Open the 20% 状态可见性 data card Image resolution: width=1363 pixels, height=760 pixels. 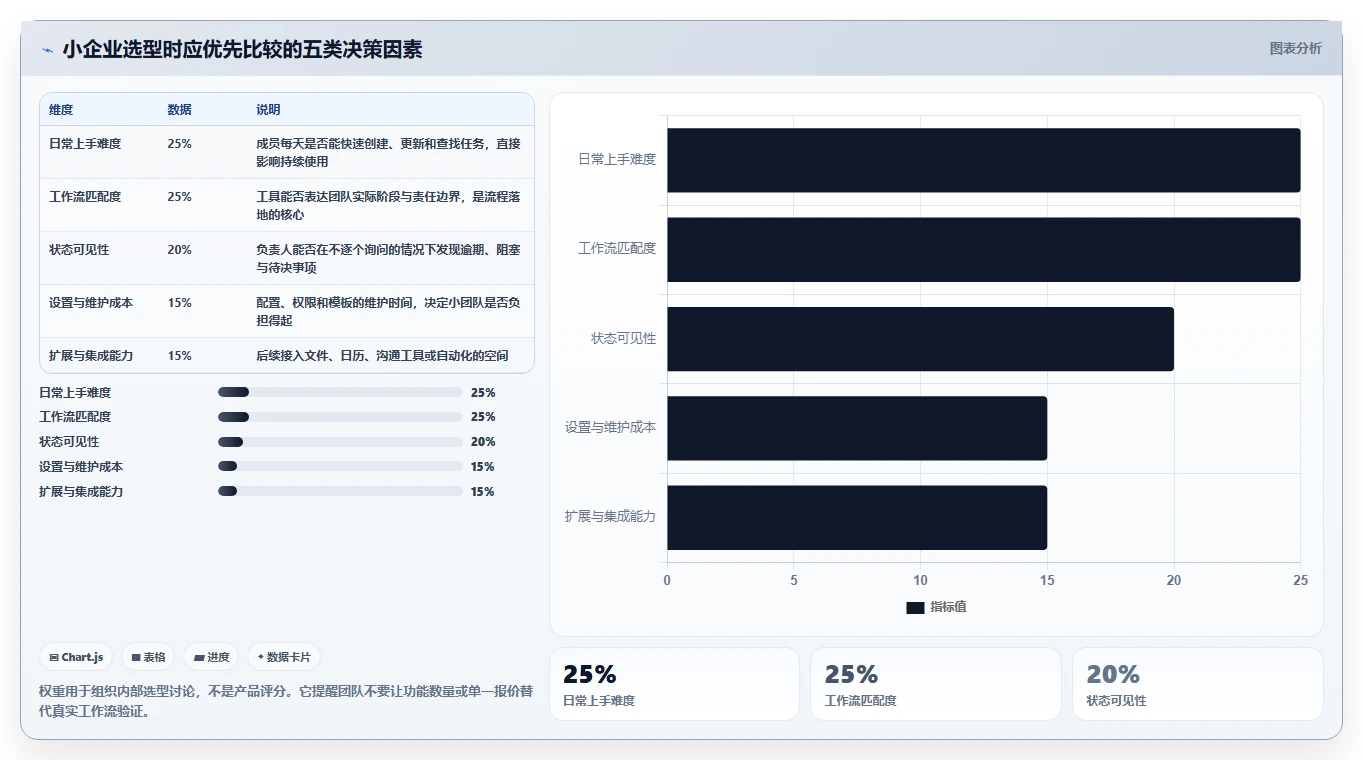pos(1198,684)
